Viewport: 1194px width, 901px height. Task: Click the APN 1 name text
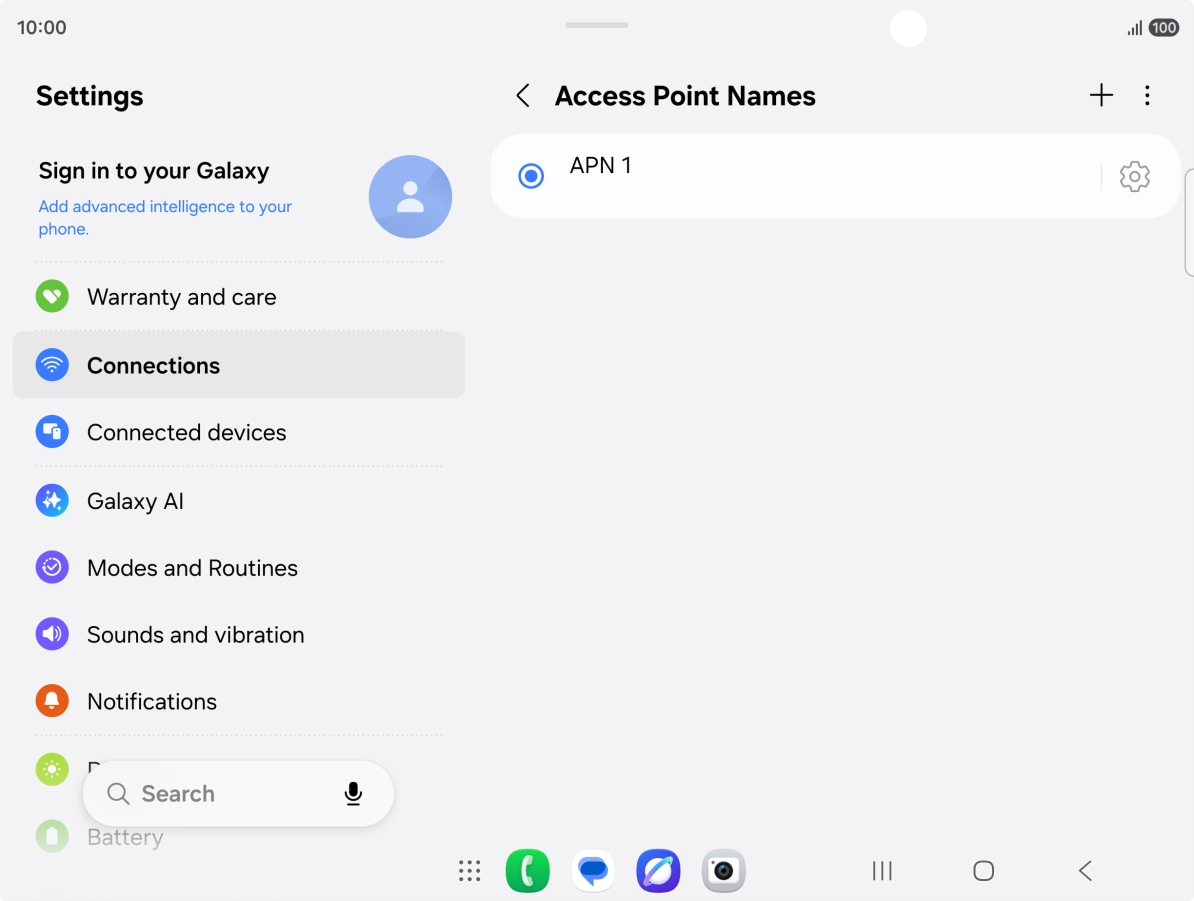601,165
